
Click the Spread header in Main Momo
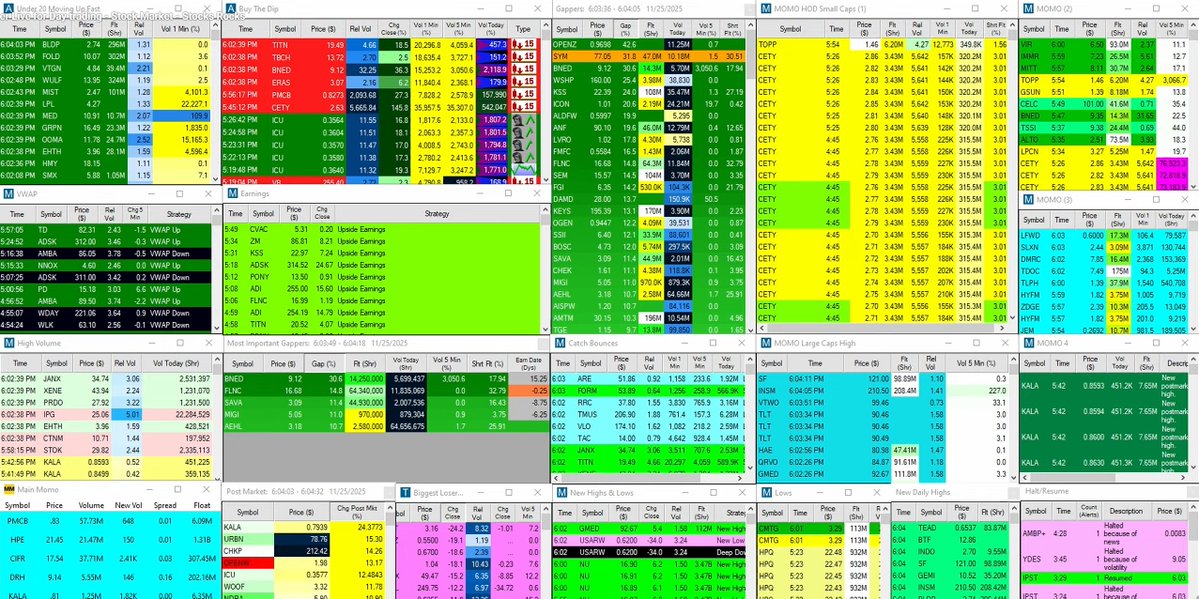pos(165,505)
